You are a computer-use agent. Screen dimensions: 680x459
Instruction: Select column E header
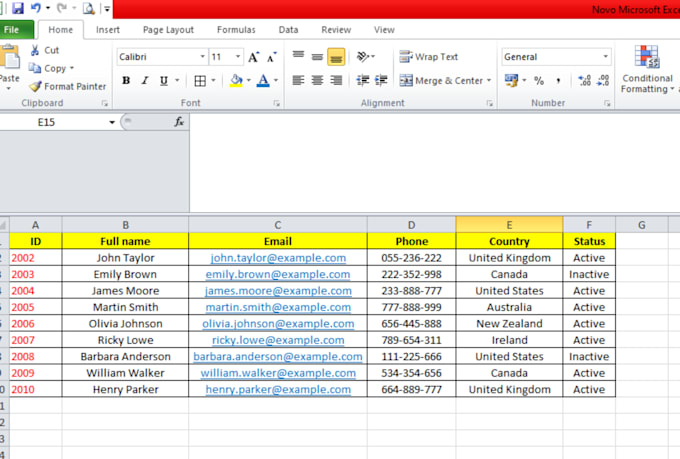(509, 225)
